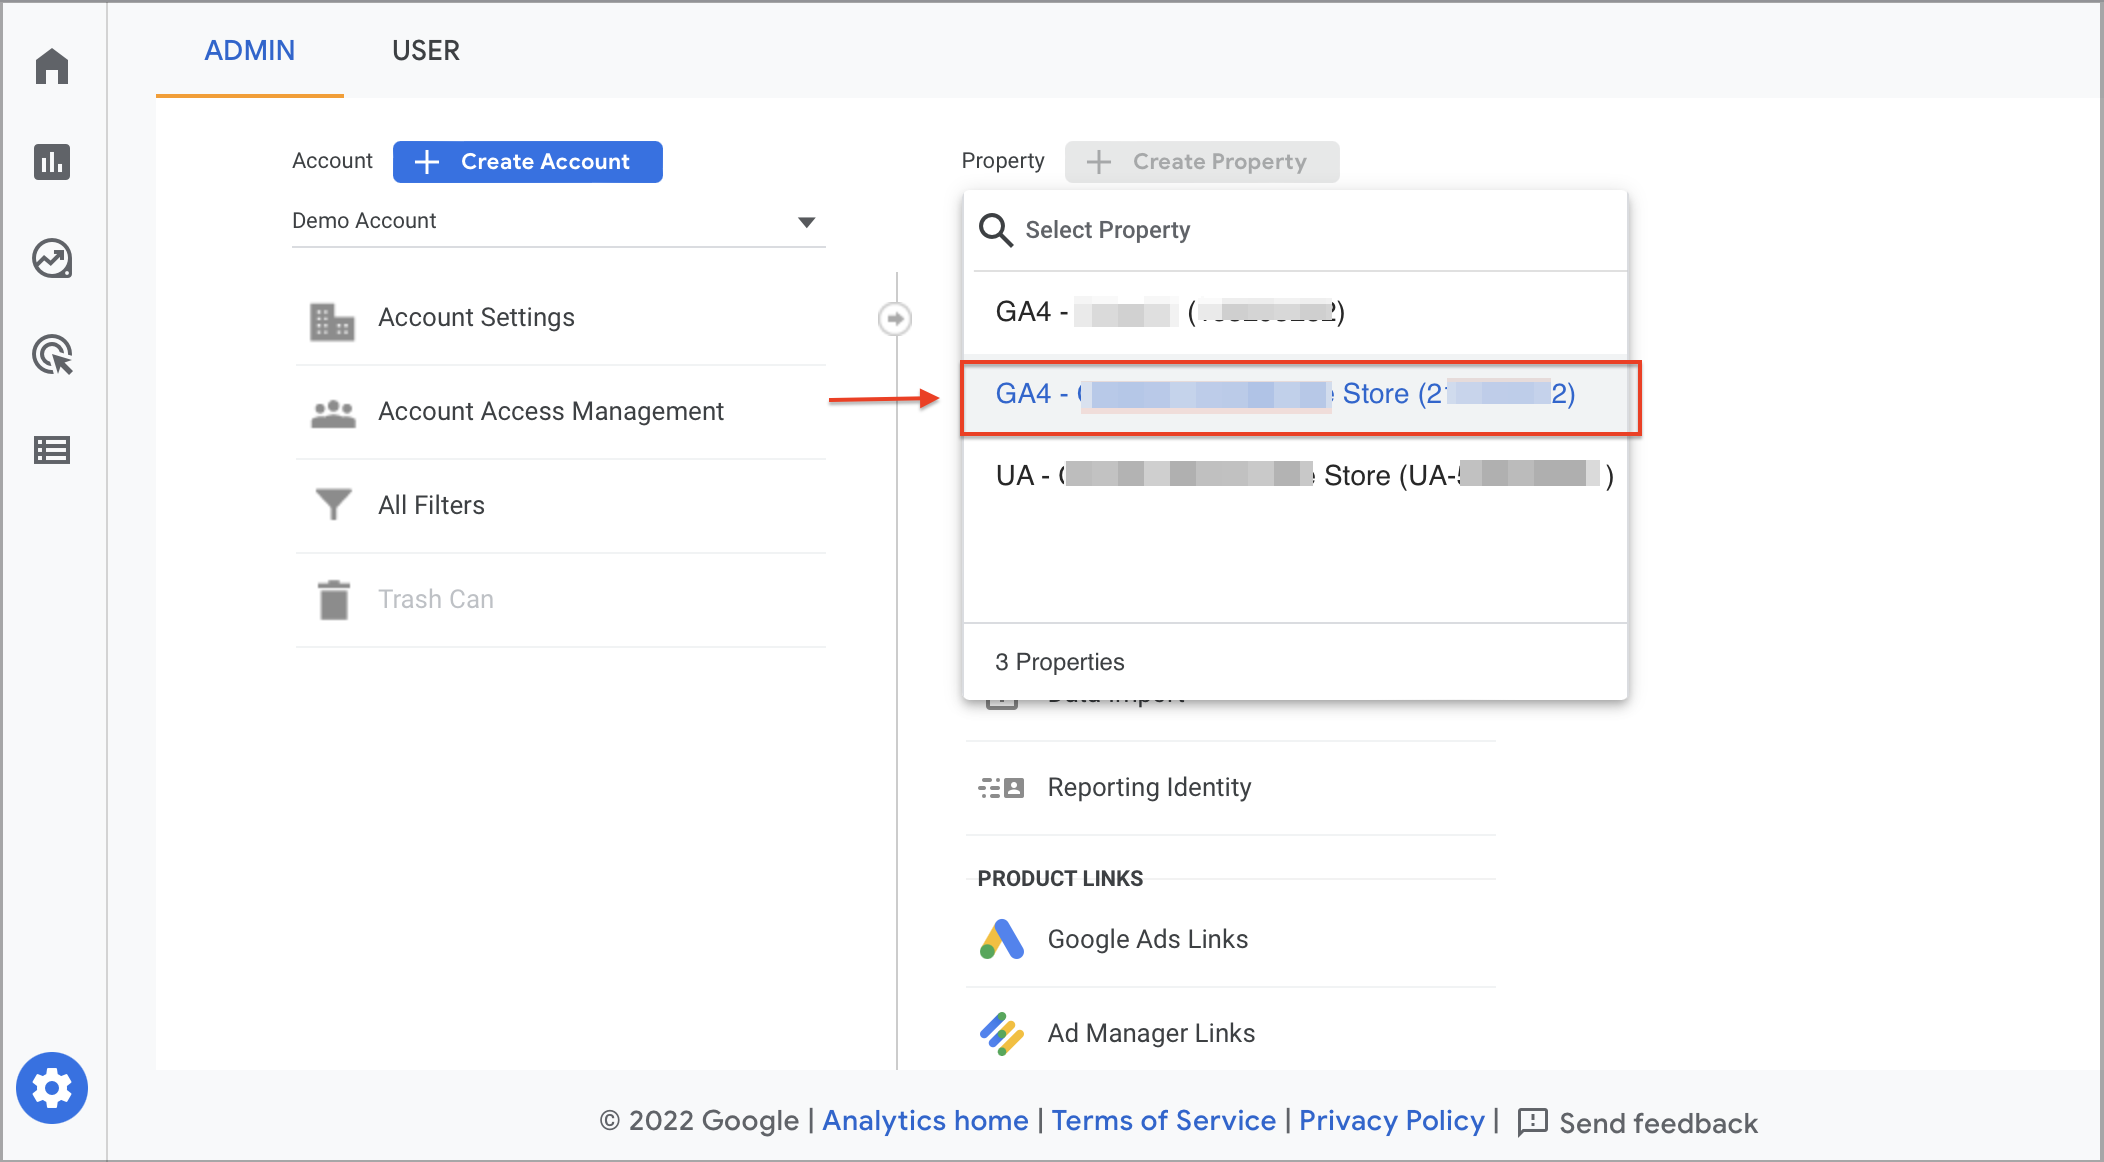Click Send feedback in footer
2104x1162 pixels.
[x=1658, y=1123]
